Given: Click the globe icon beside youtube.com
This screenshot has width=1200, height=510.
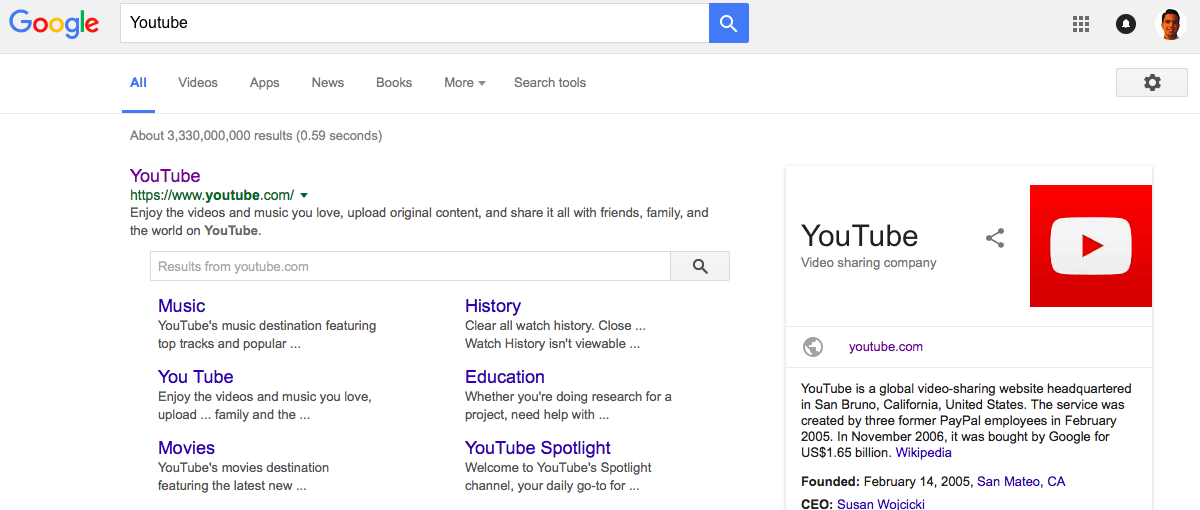Looking at the screenshot, I should [813, 347].
